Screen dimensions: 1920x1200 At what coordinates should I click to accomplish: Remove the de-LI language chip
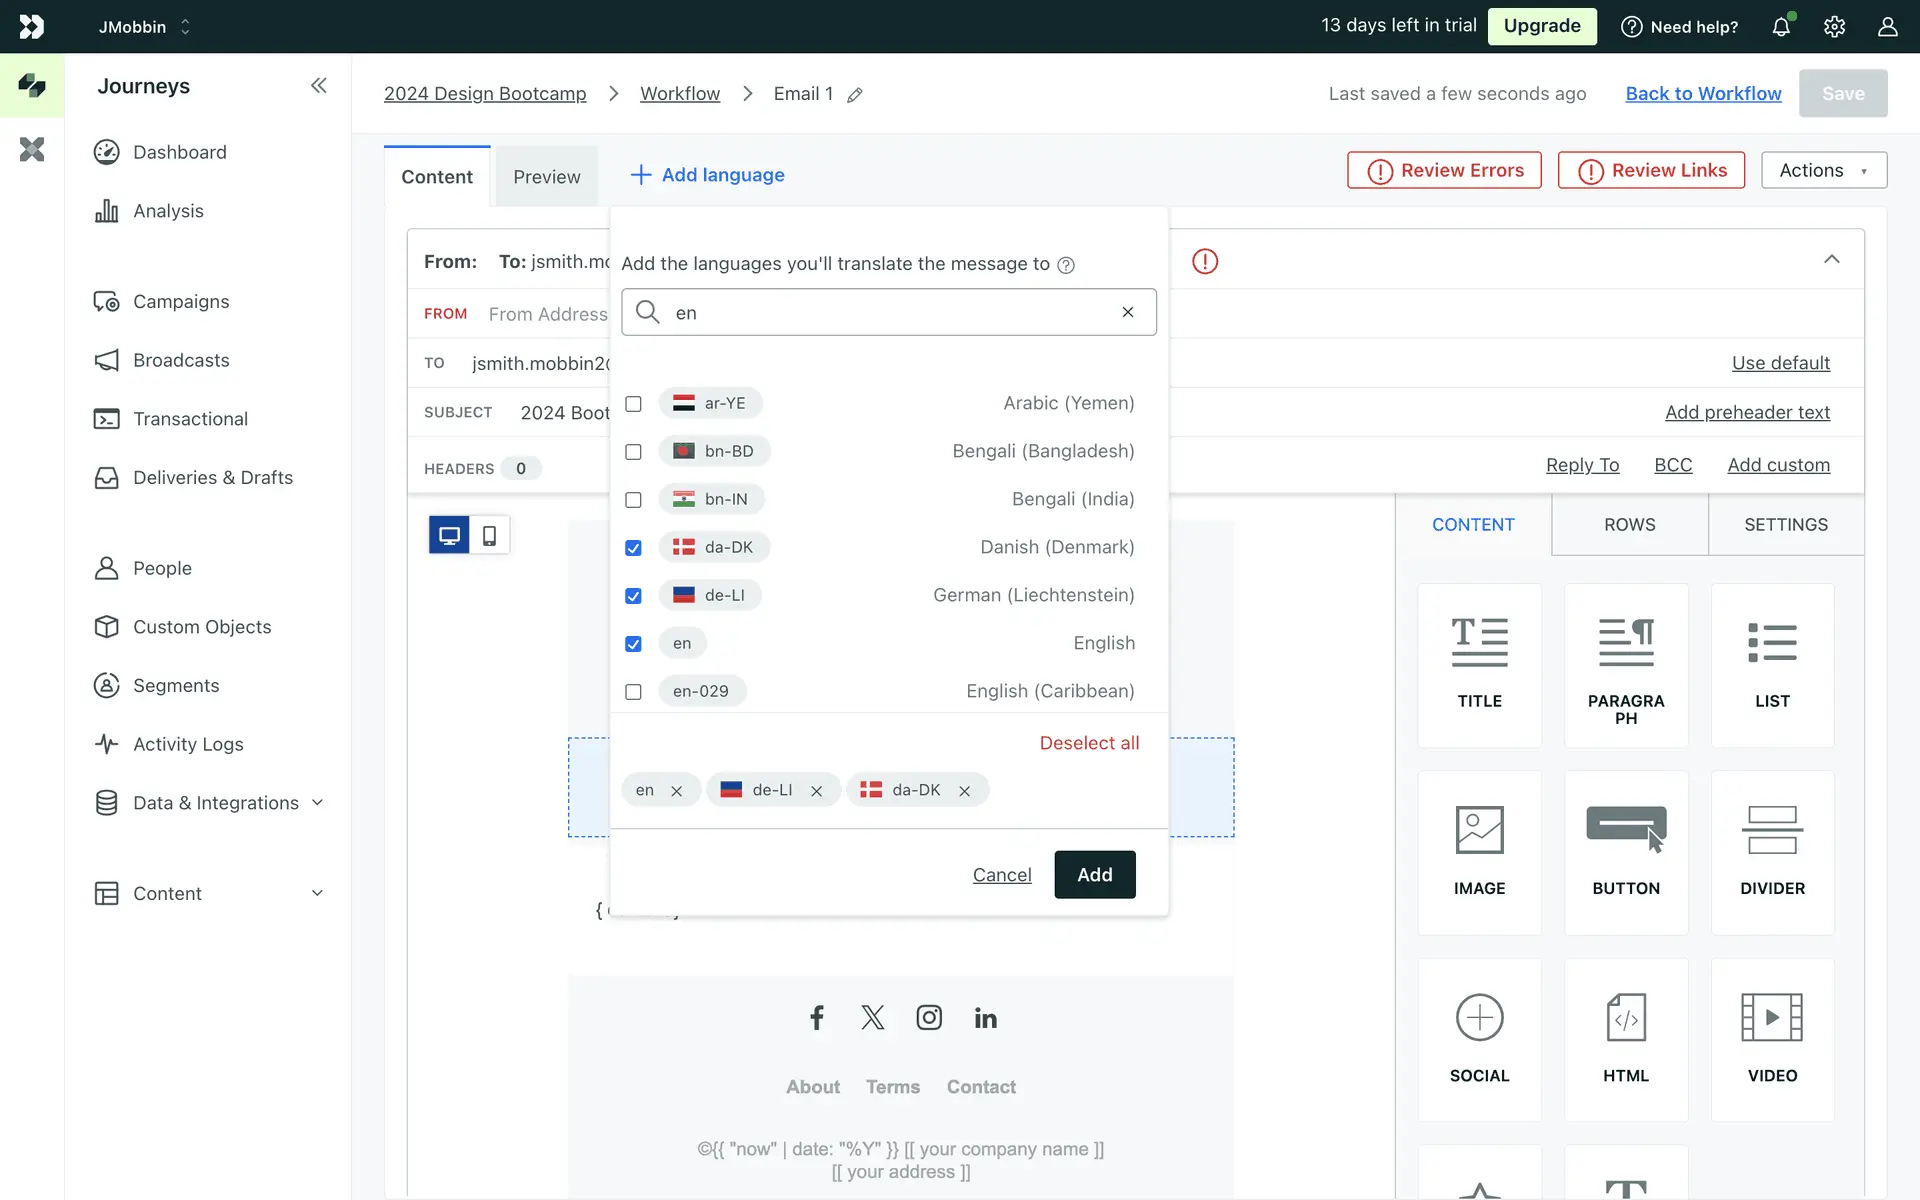coord(817,791)
